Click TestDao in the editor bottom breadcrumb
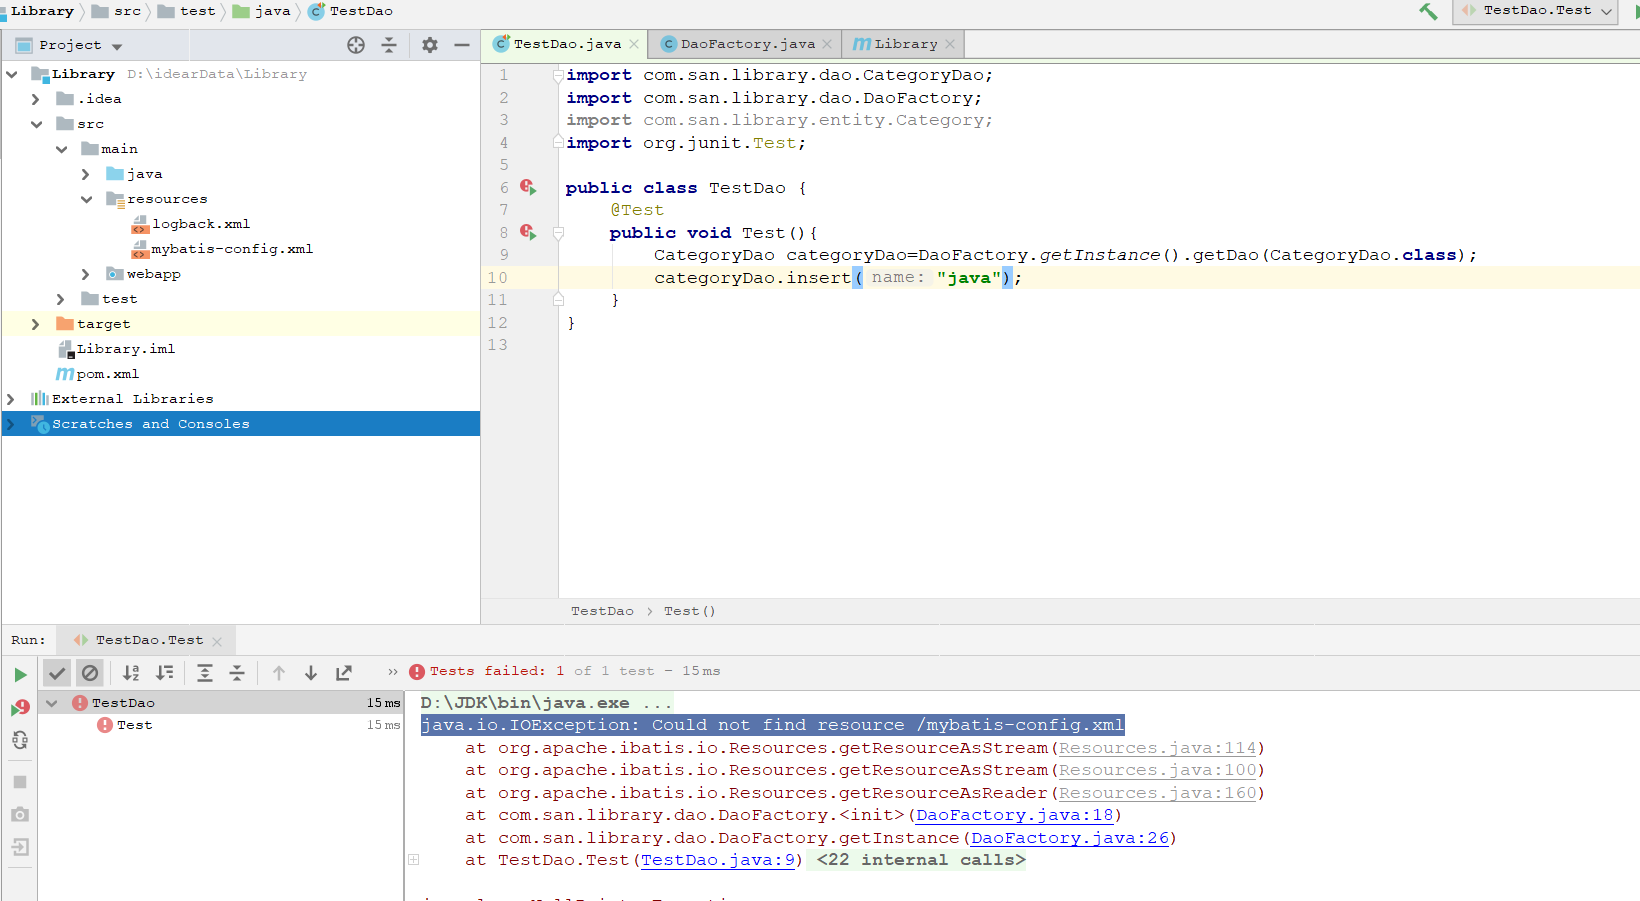The height and width of the screenshot is (901, 1640). coord(602,611)
